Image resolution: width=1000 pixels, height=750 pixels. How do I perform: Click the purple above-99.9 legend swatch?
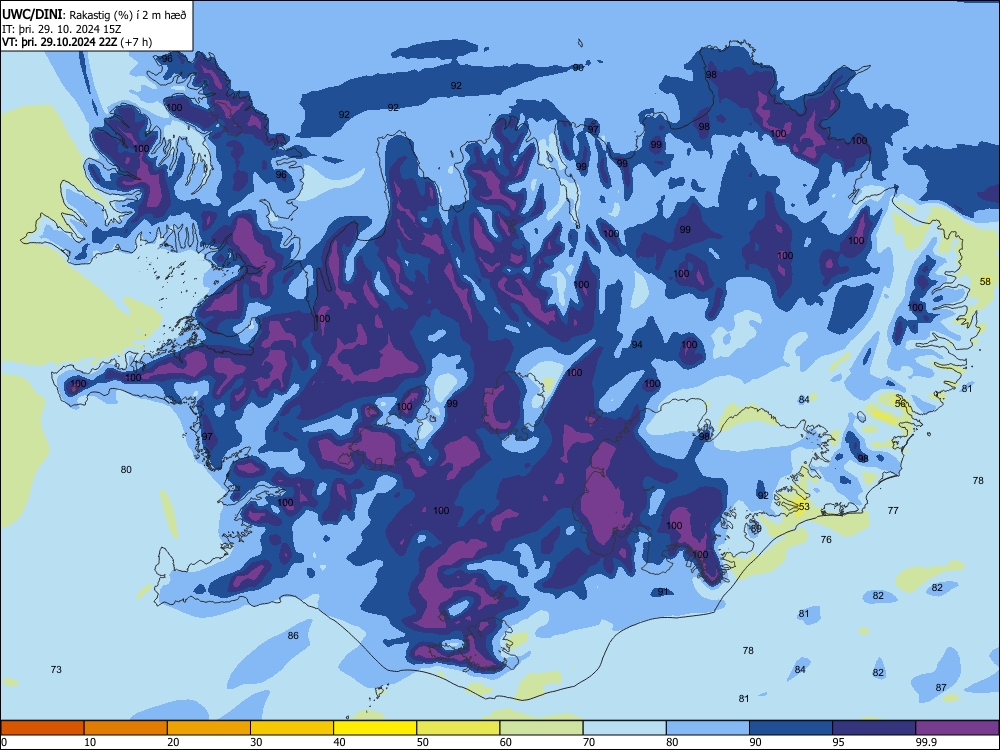(957, 728)
